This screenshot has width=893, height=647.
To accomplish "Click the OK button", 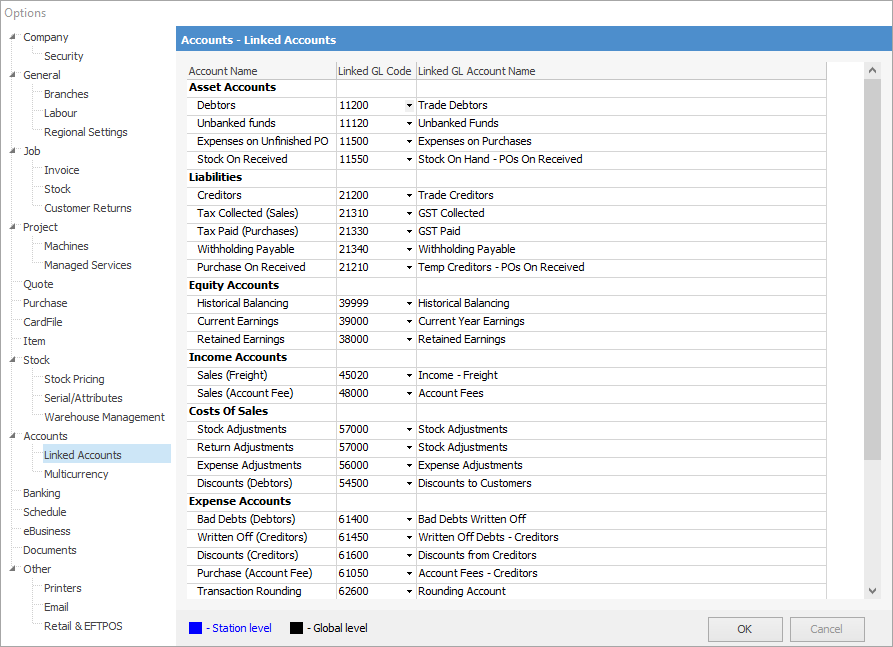I will click(x=745, y=629).
